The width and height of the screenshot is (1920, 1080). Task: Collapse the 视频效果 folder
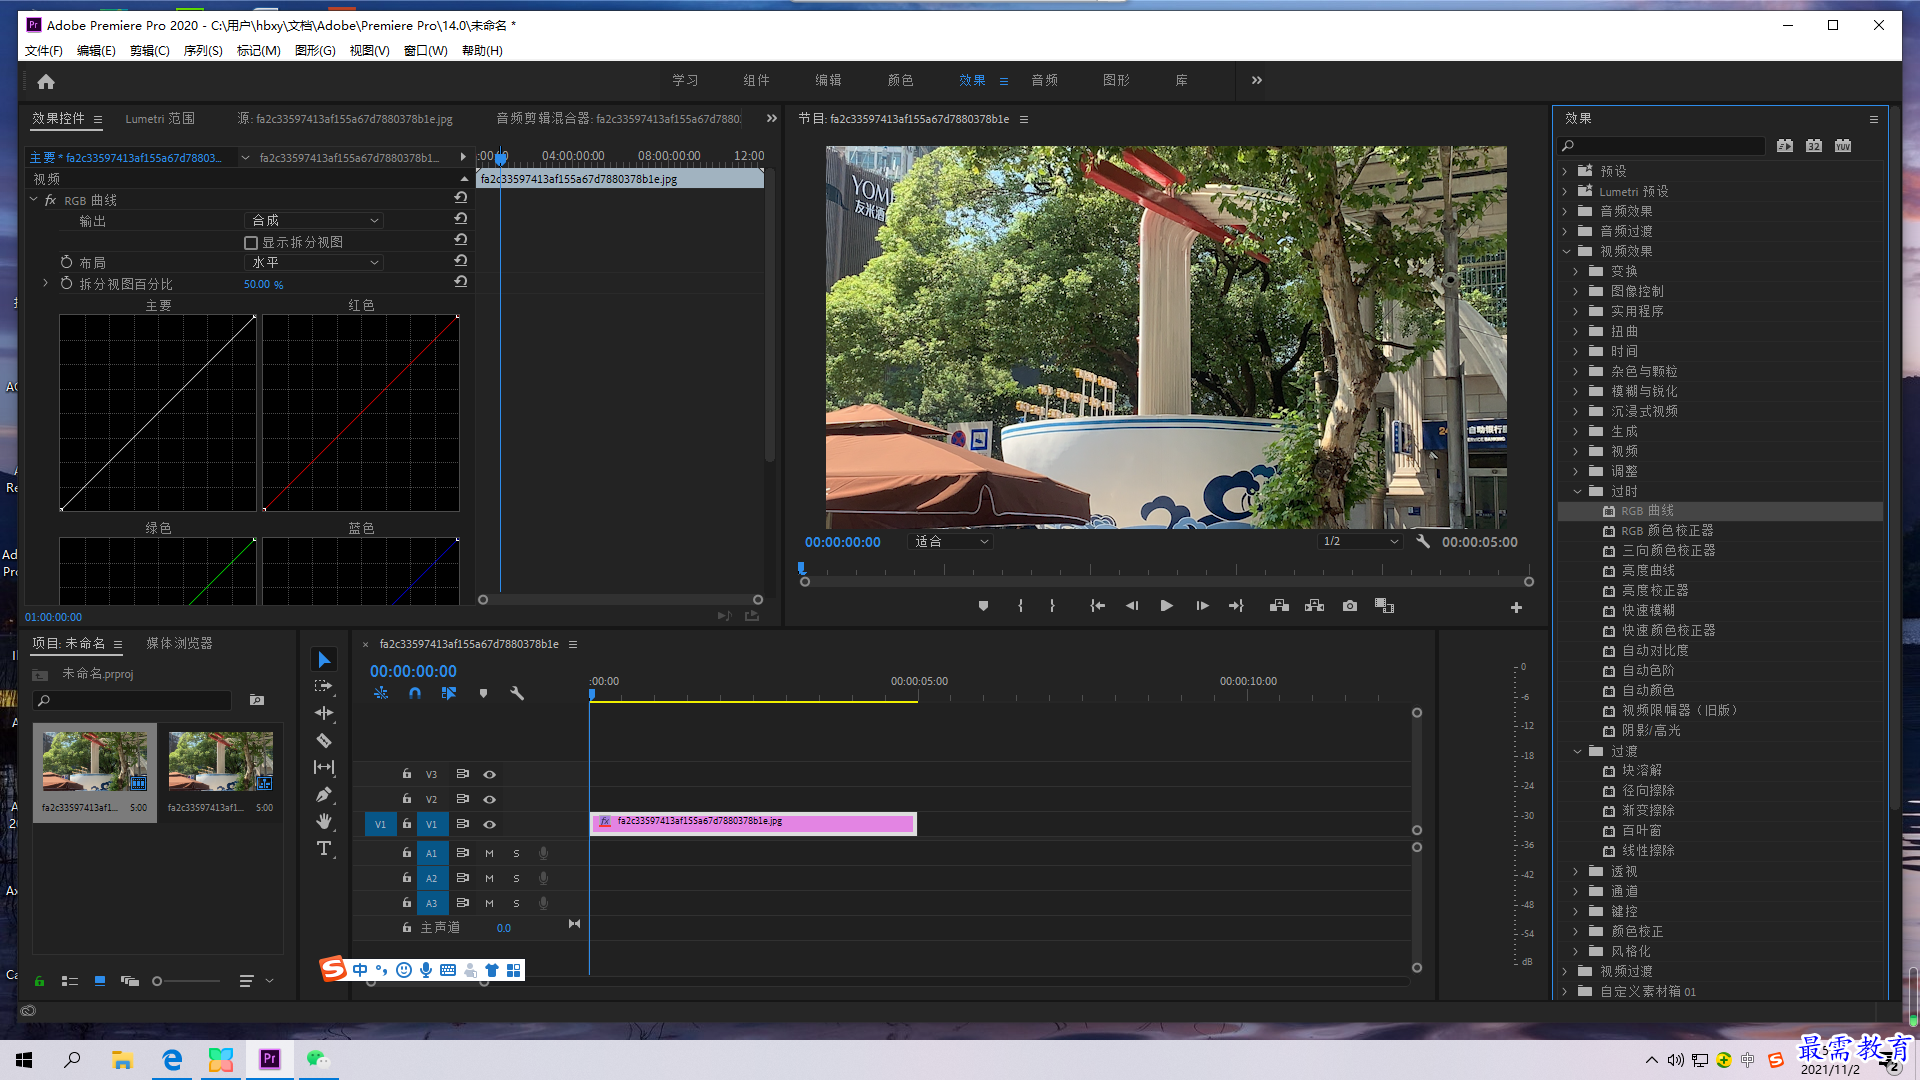(x=1566, y=252)
